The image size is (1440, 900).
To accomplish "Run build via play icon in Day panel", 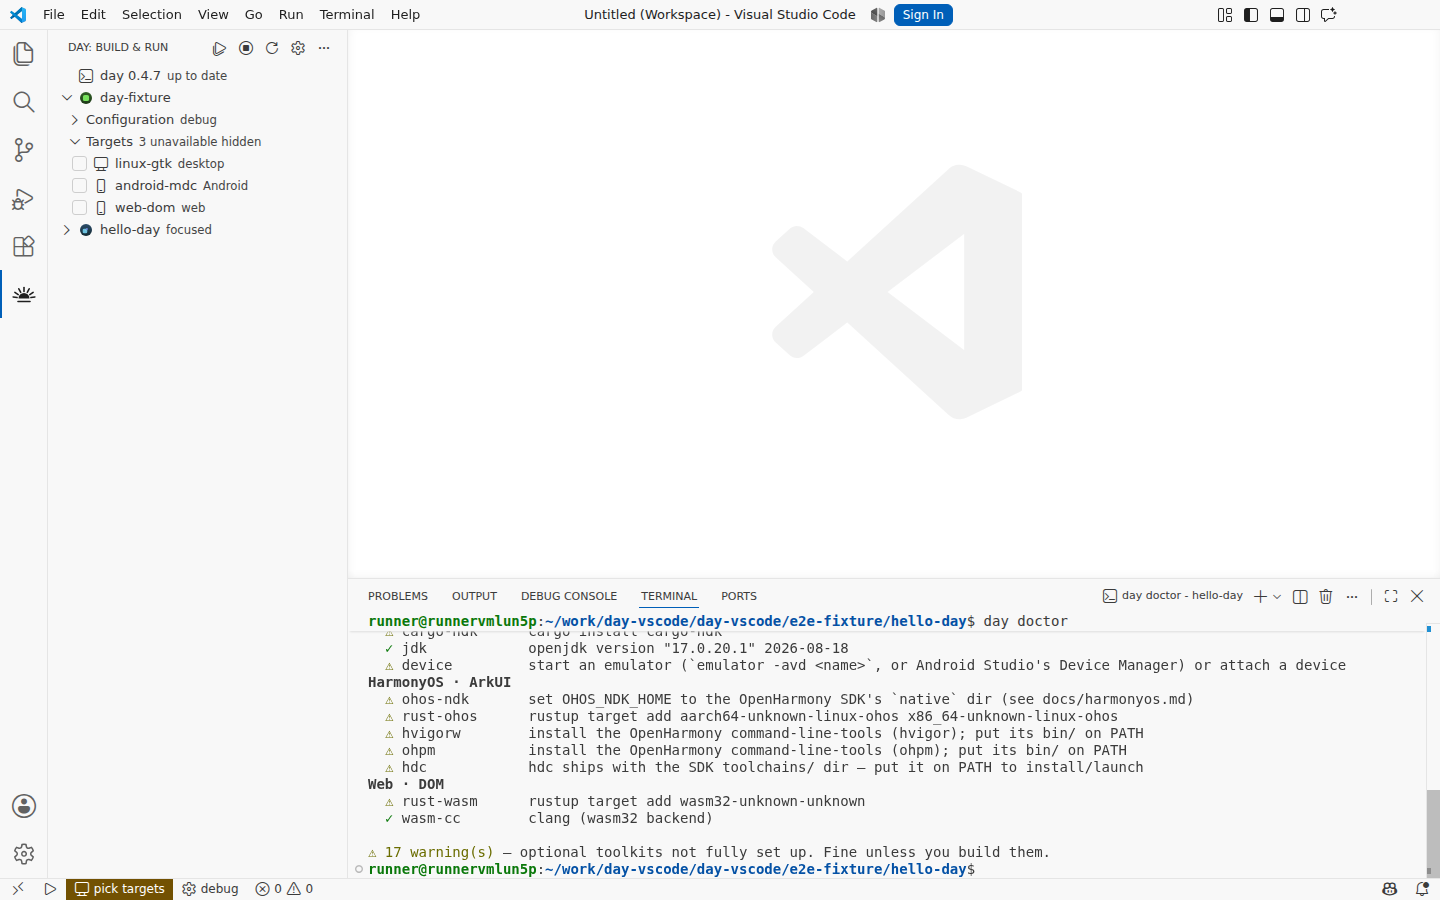I will tap(220, 48).
